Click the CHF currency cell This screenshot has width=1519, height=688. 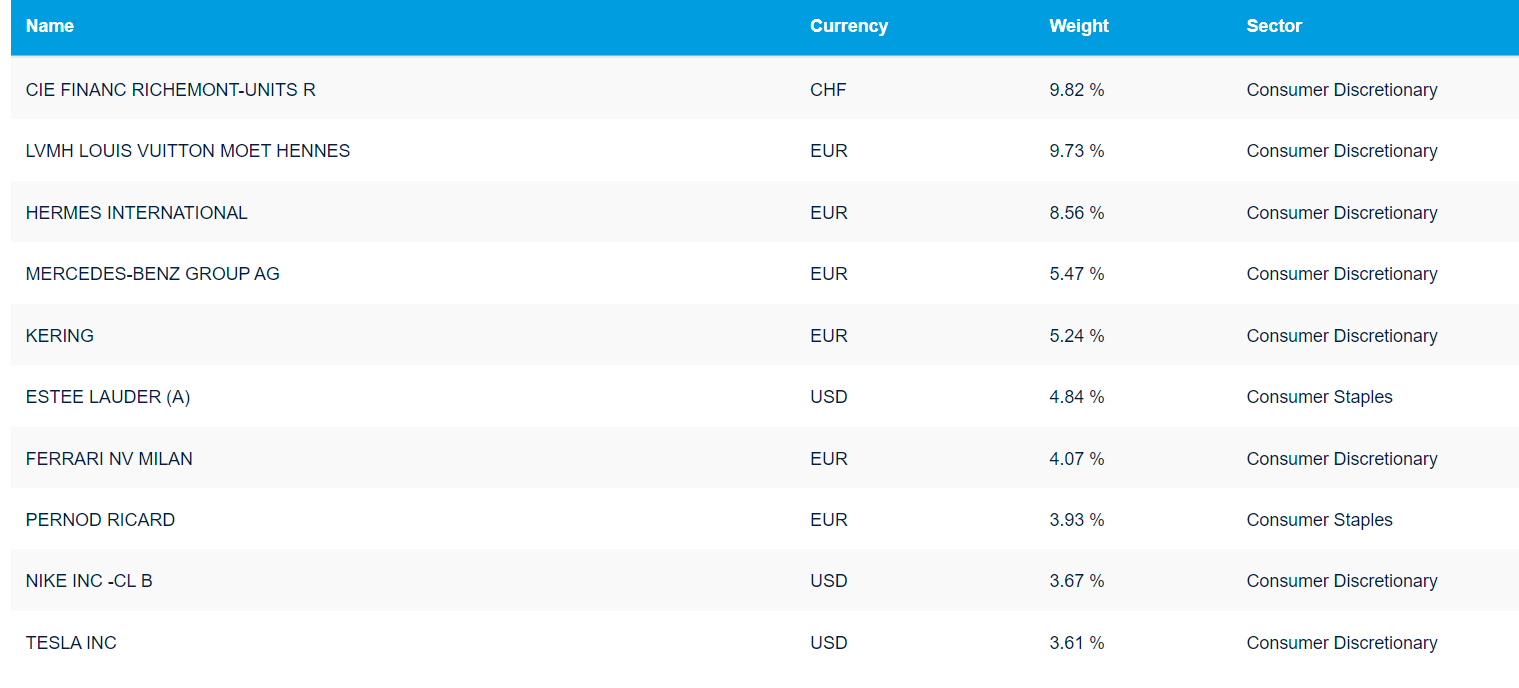(x=828, y=90)
